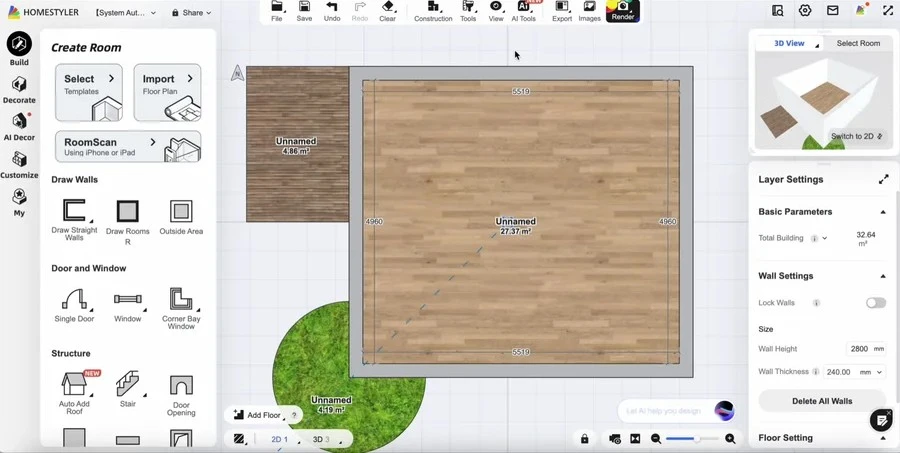Toggle the Lock Walls switch
900x453 pixels.
(875, 303)
